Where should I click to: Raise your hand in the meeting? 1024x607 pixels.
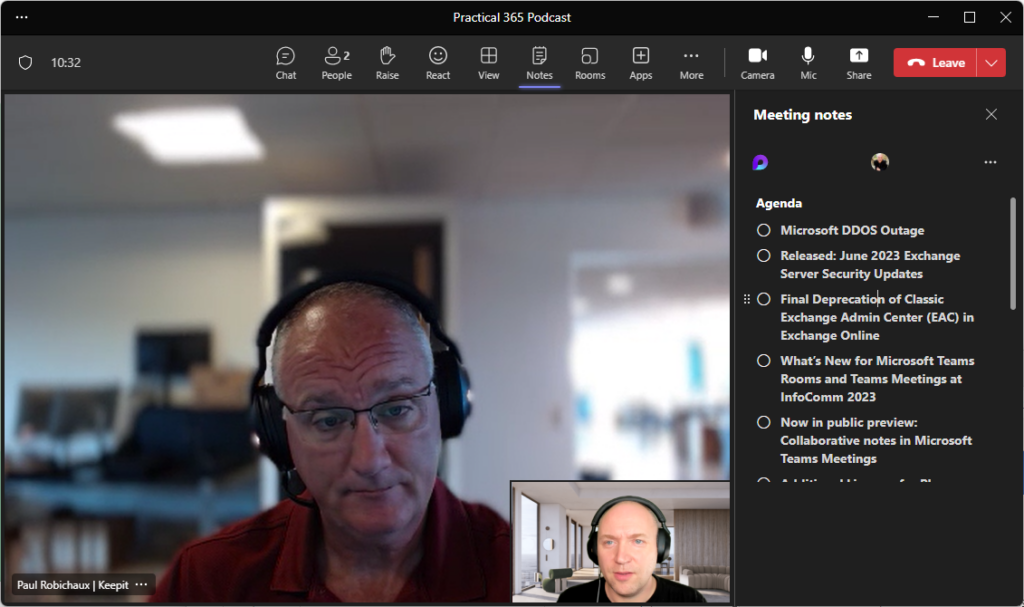pyautogui.click(x=387, y=63)
